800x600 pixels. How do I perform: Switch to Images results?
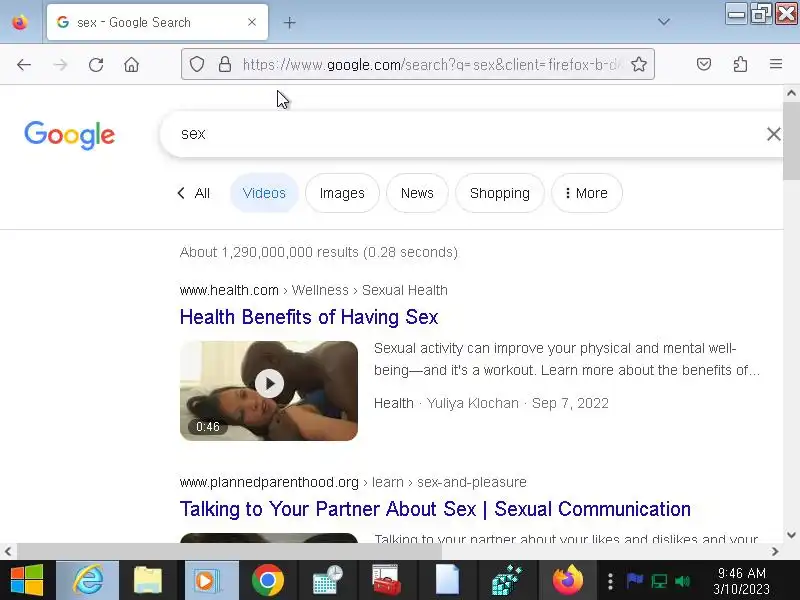coord(342,193)
